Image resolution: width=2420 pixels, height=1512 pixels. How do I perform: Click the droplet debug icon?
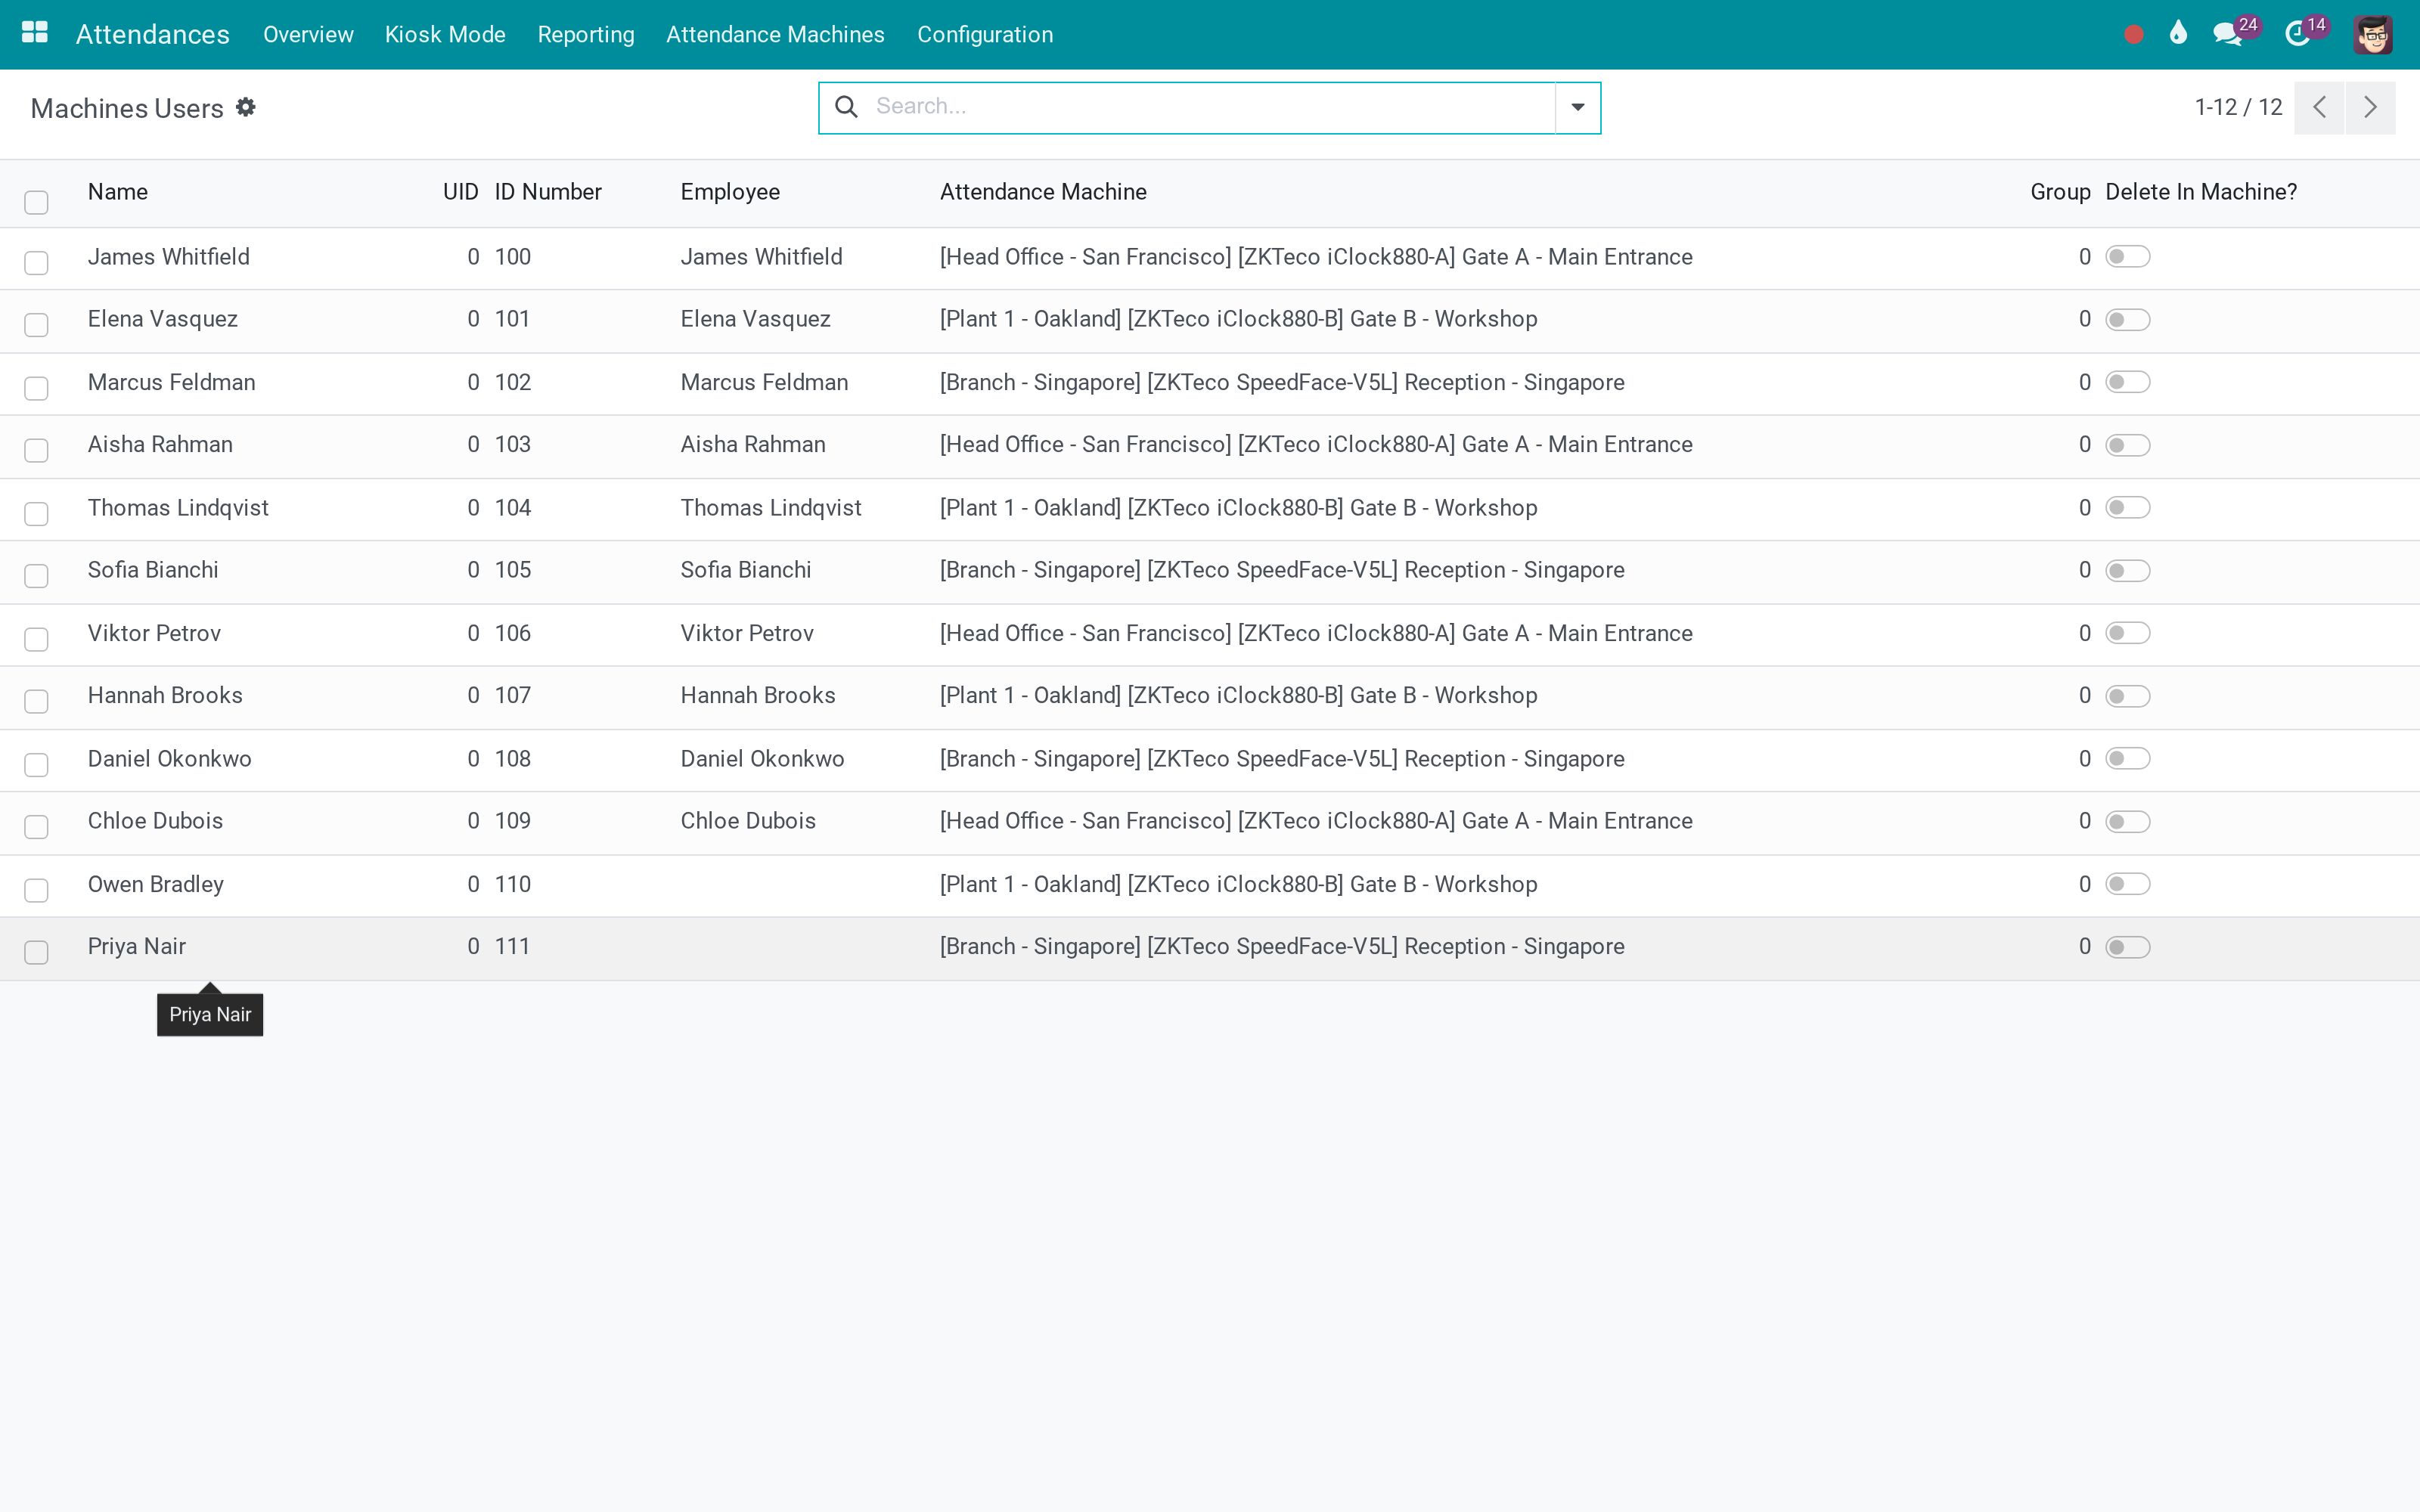coord(2178,33)
